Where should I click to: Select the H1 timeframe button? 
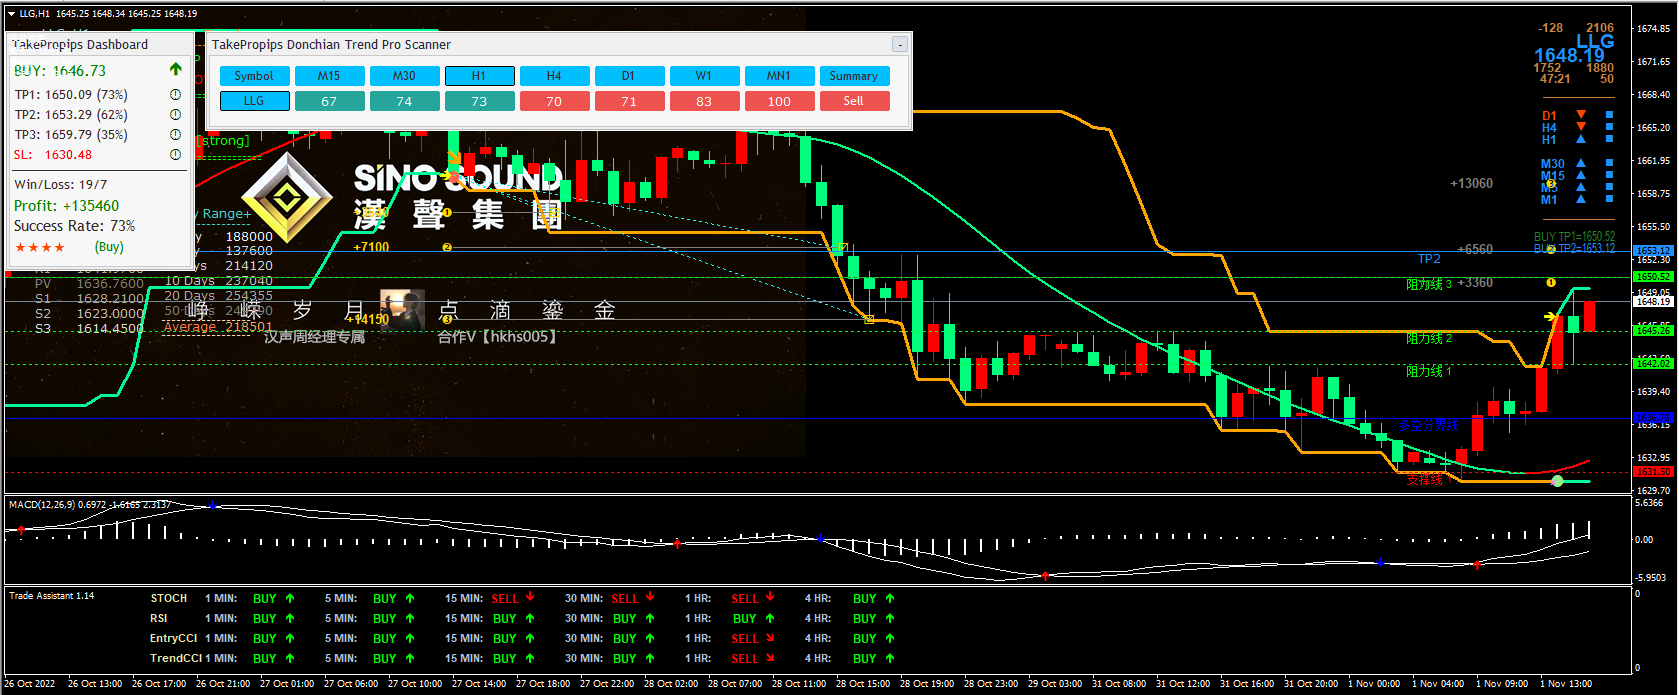(479, 76)
